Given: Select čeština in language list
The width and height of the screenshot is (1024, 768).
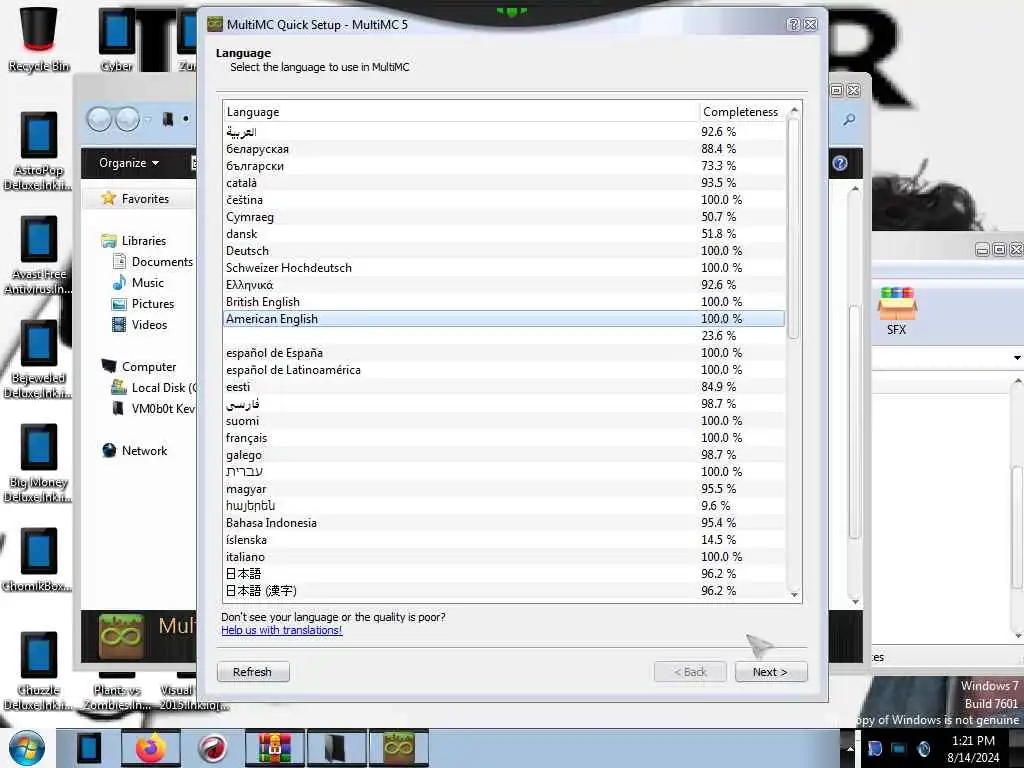Looking at the screenshot, I should (x=504, y=200).
